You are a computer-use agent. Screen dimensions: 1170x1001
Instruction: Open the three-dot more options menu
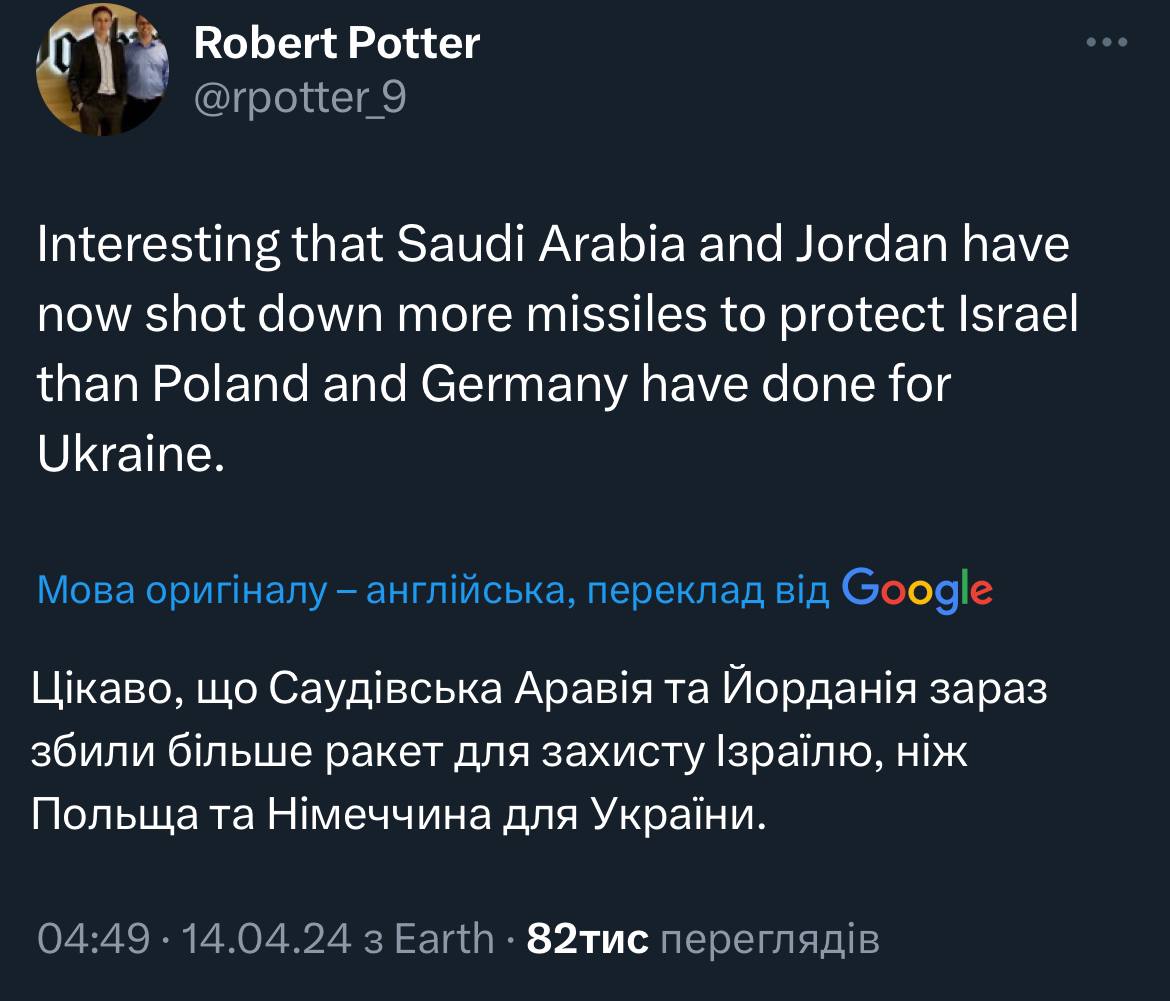[1107, 43]
